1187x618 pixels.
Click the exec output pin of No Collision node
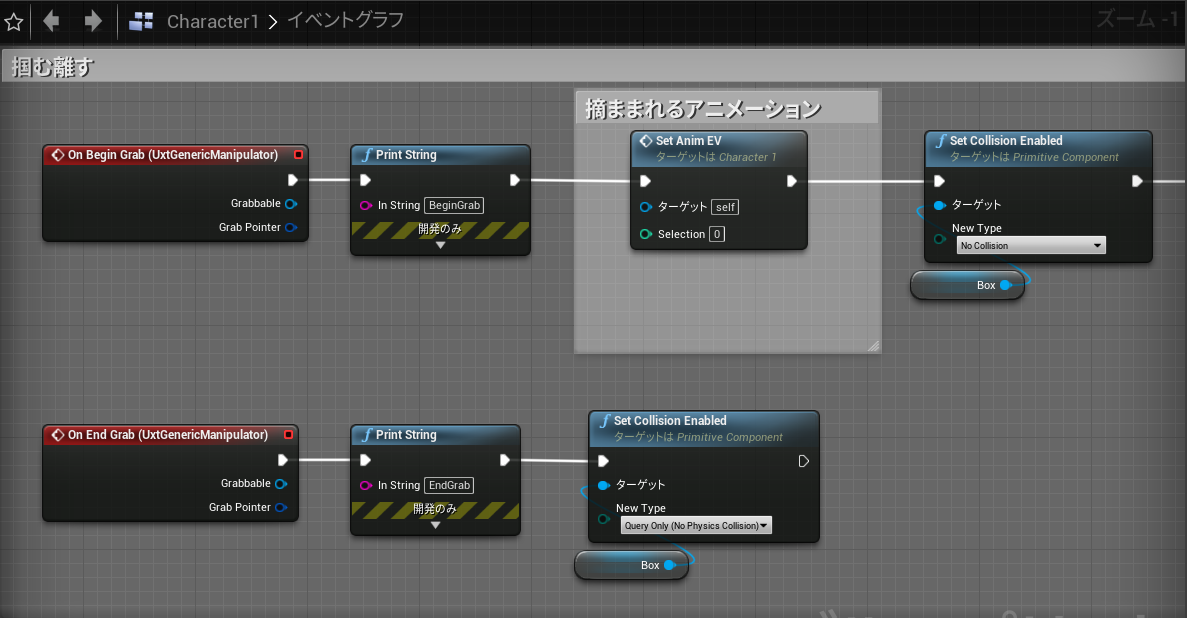[x=1137, y=181]
